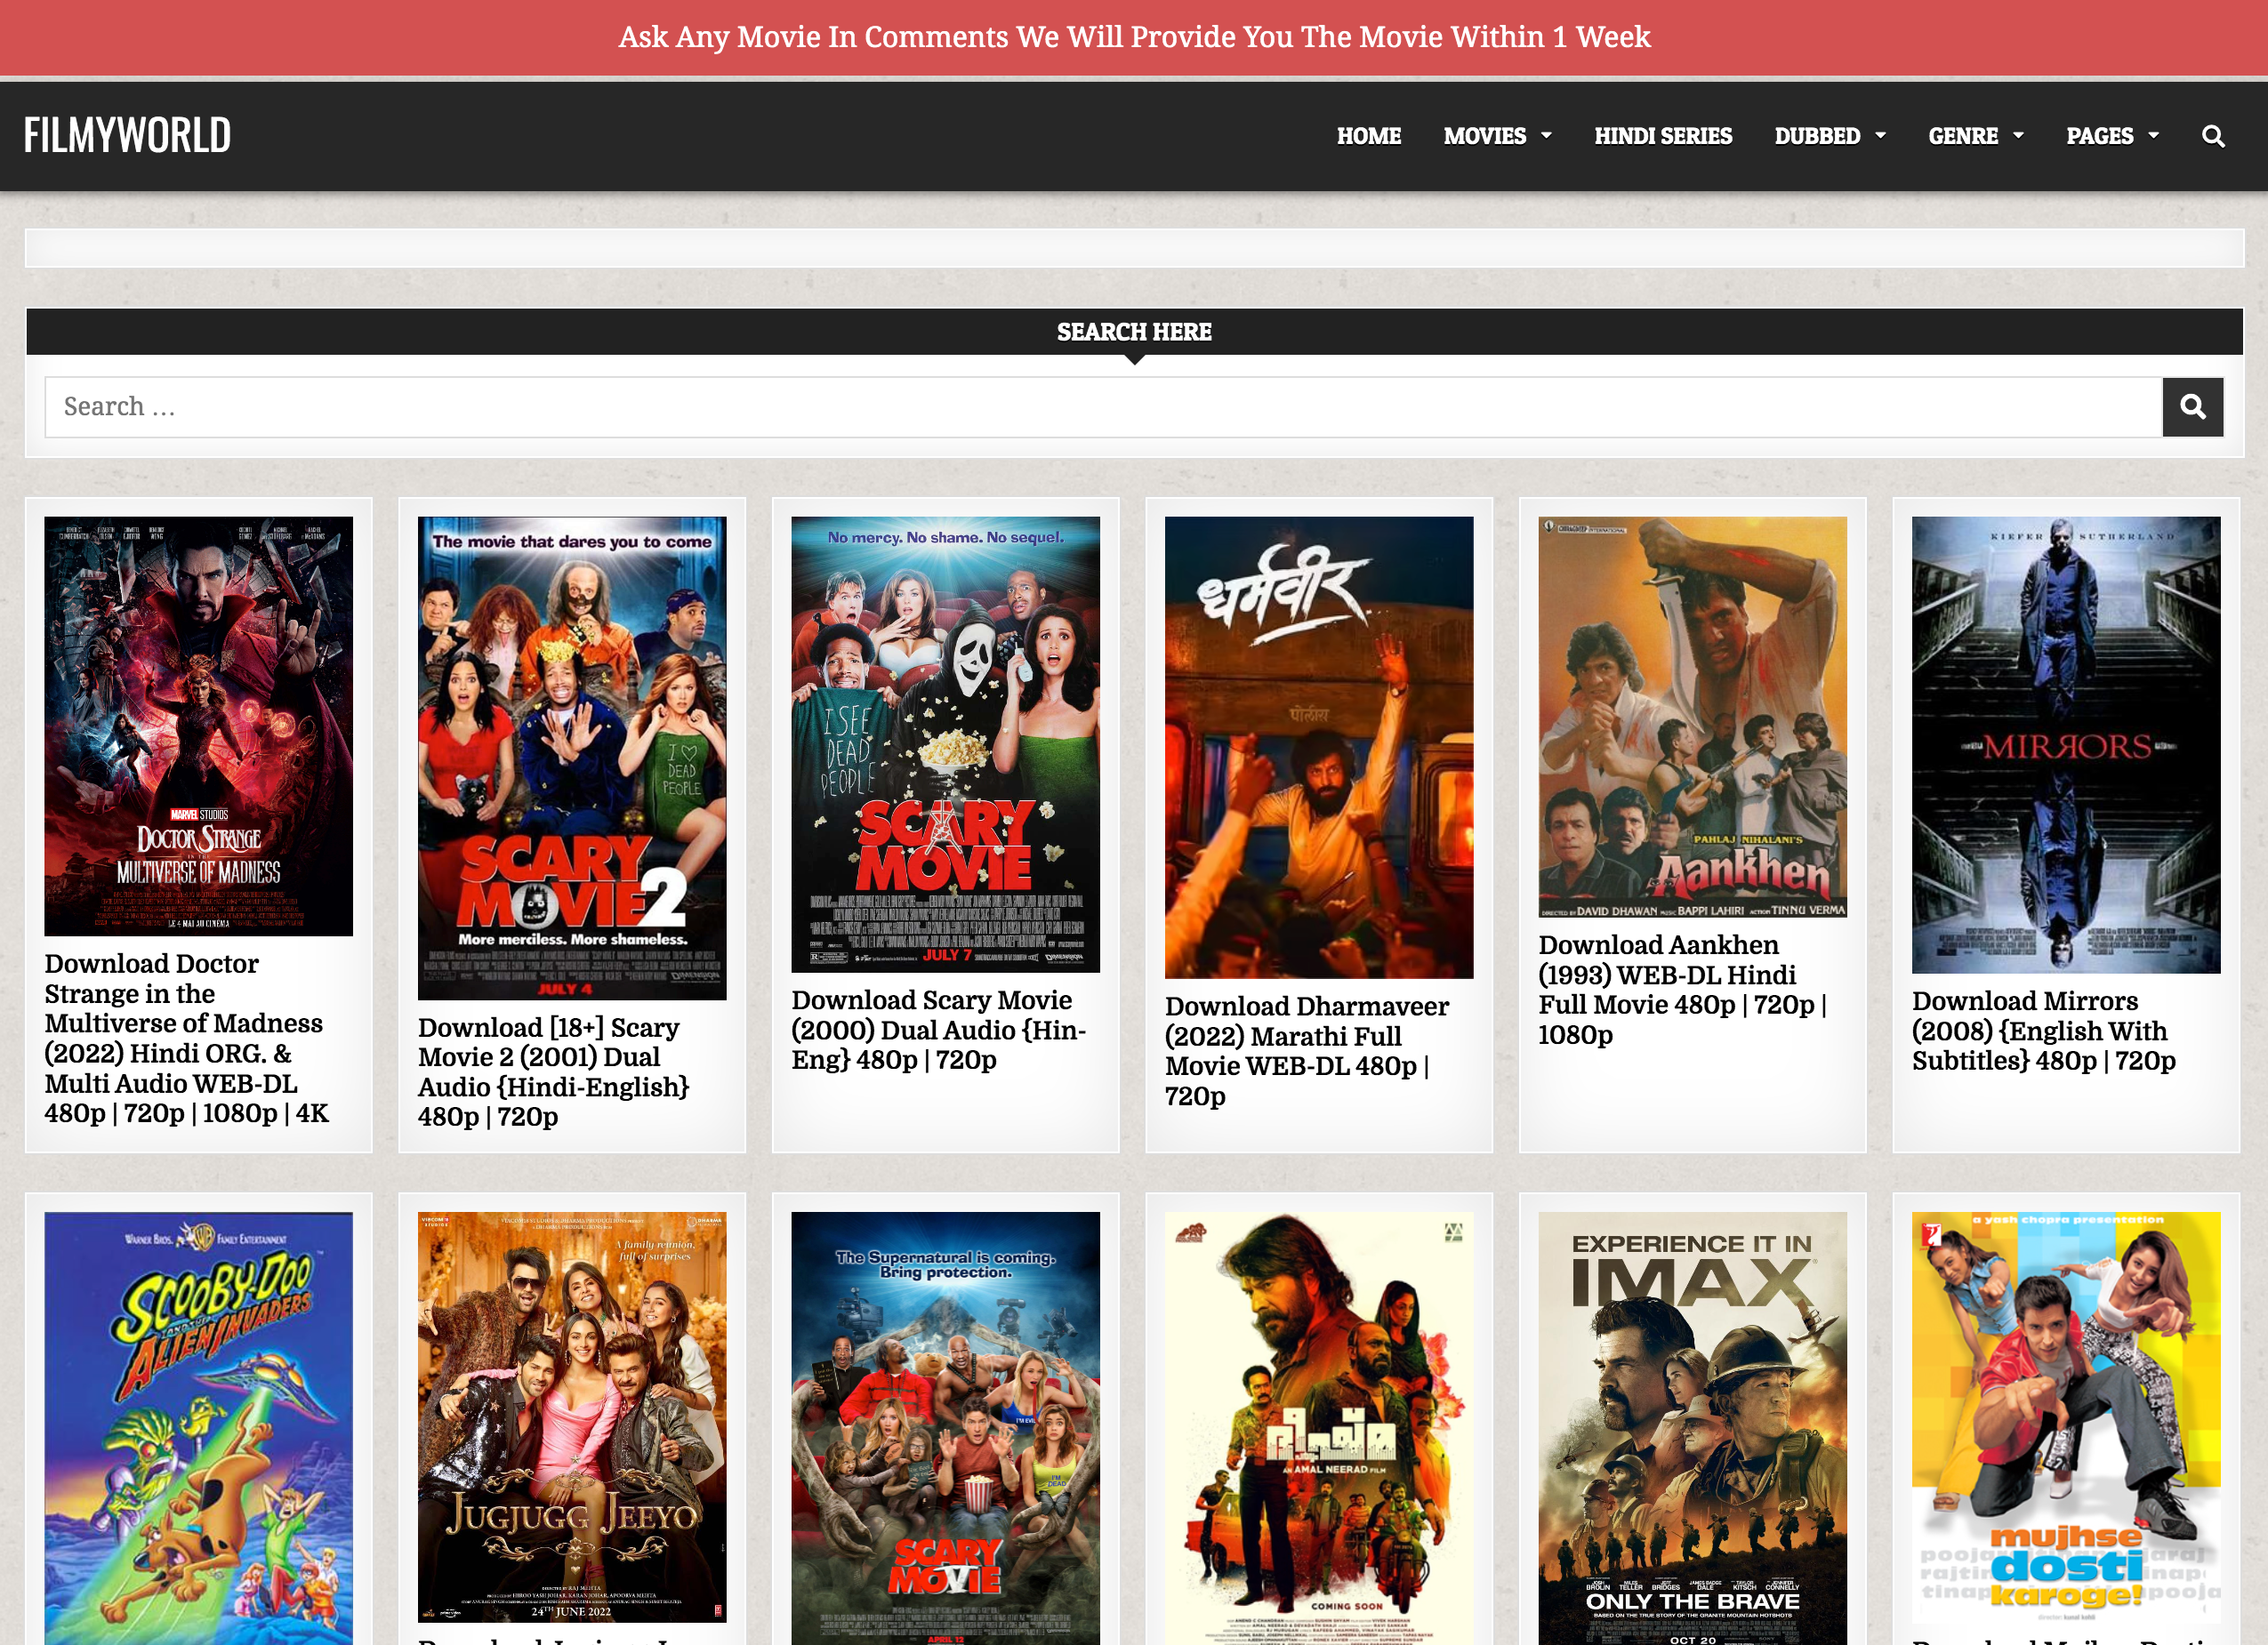Open the header search magnifier icon

(x=2213, y=136)
